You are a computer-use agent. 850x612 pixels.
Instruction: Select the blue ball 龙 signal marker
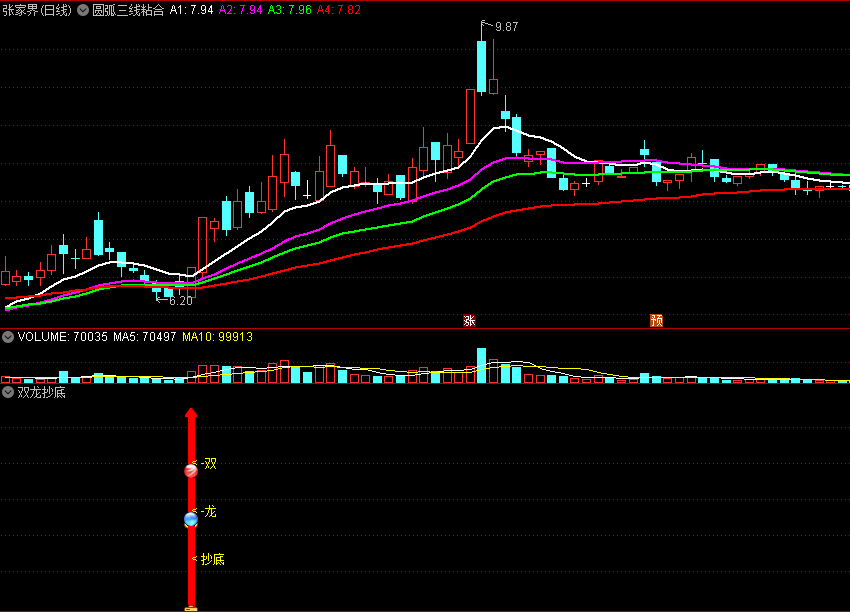tap(191, 519)
